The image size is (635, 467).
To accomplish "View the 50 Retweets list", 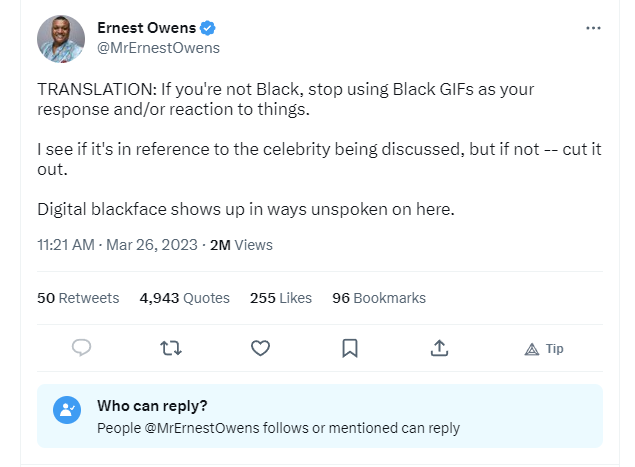I will click(x=78, y=298).
